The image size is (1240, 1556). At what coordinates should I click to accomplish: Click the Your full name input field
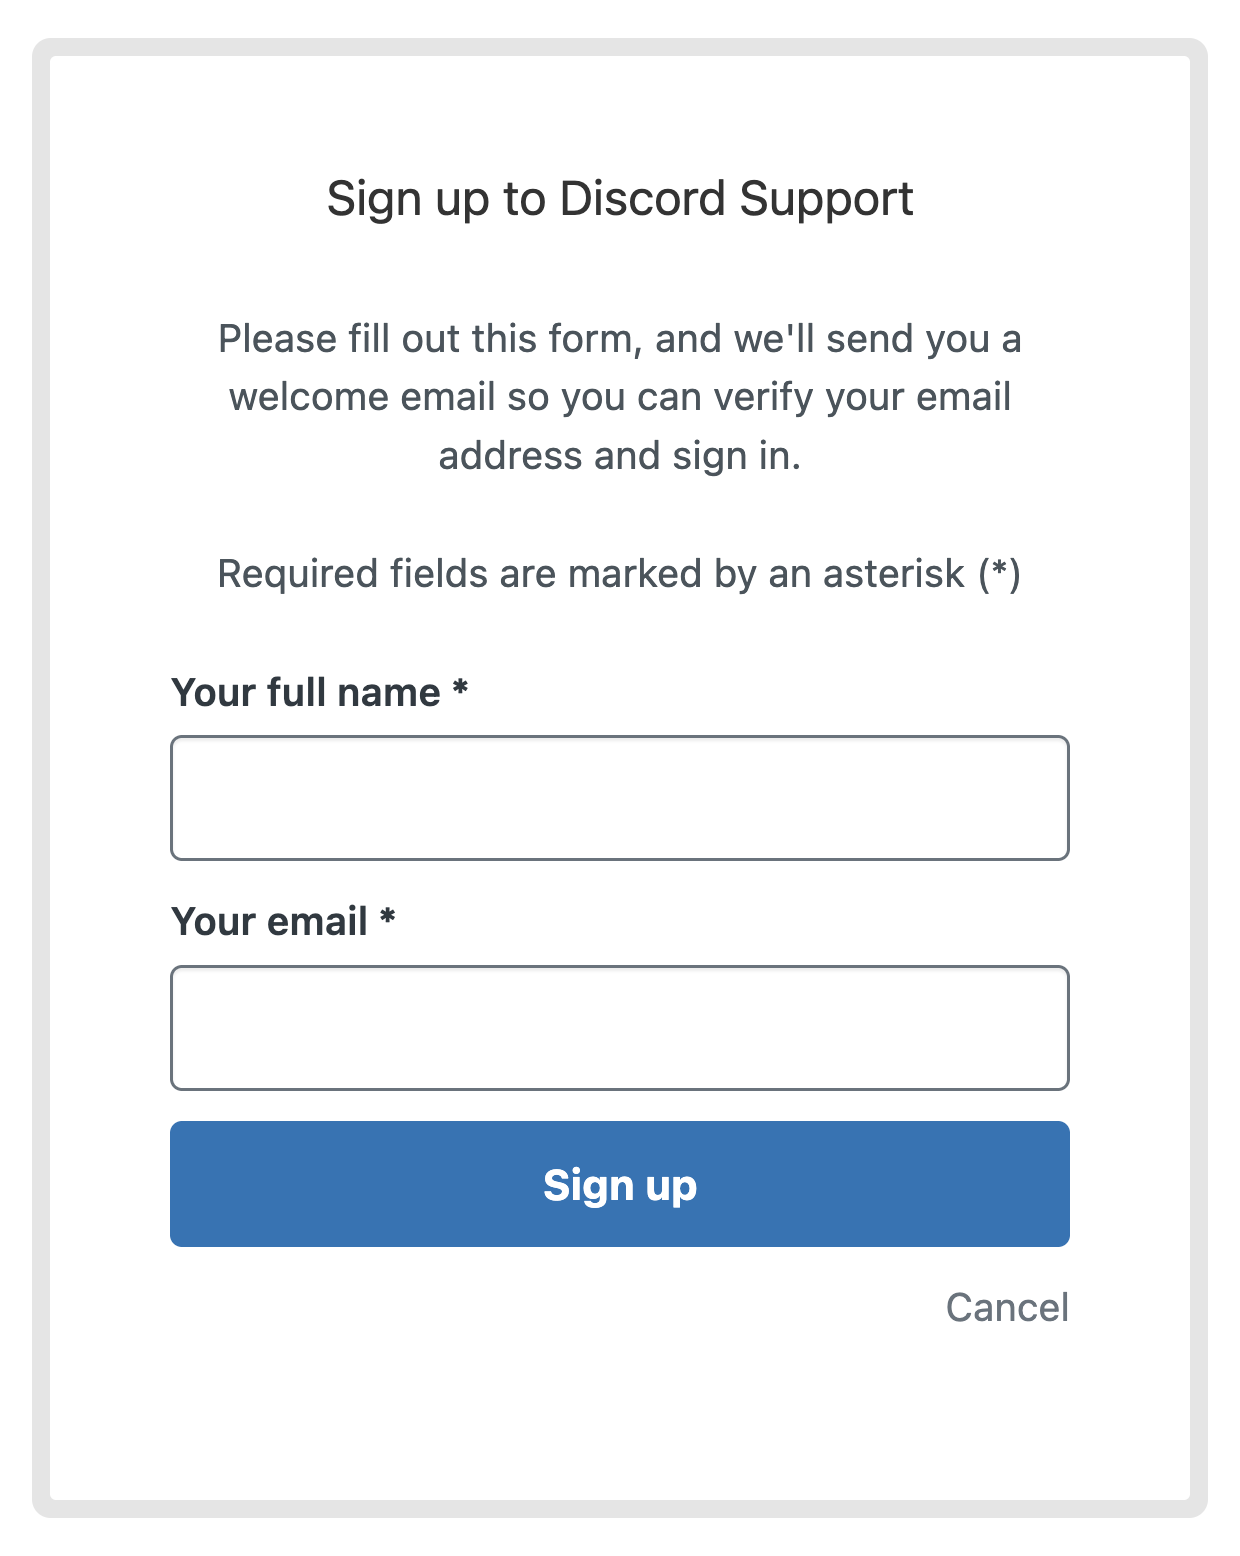620,798
